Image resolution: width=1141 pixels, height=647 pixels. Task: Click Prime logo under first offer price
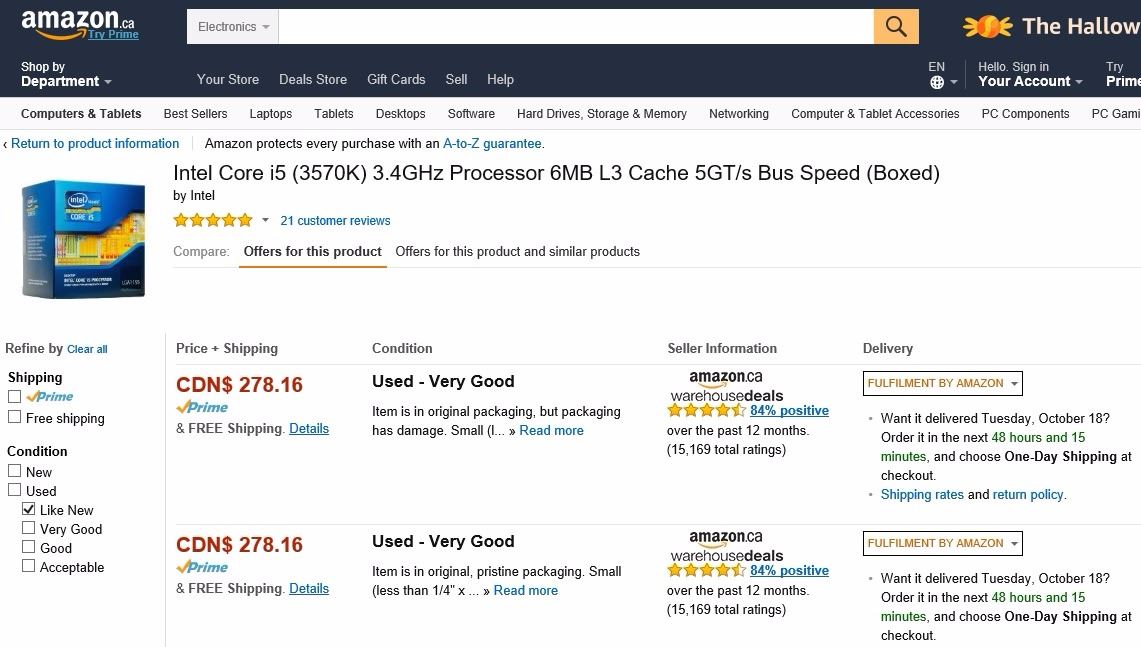pos(203,407)
